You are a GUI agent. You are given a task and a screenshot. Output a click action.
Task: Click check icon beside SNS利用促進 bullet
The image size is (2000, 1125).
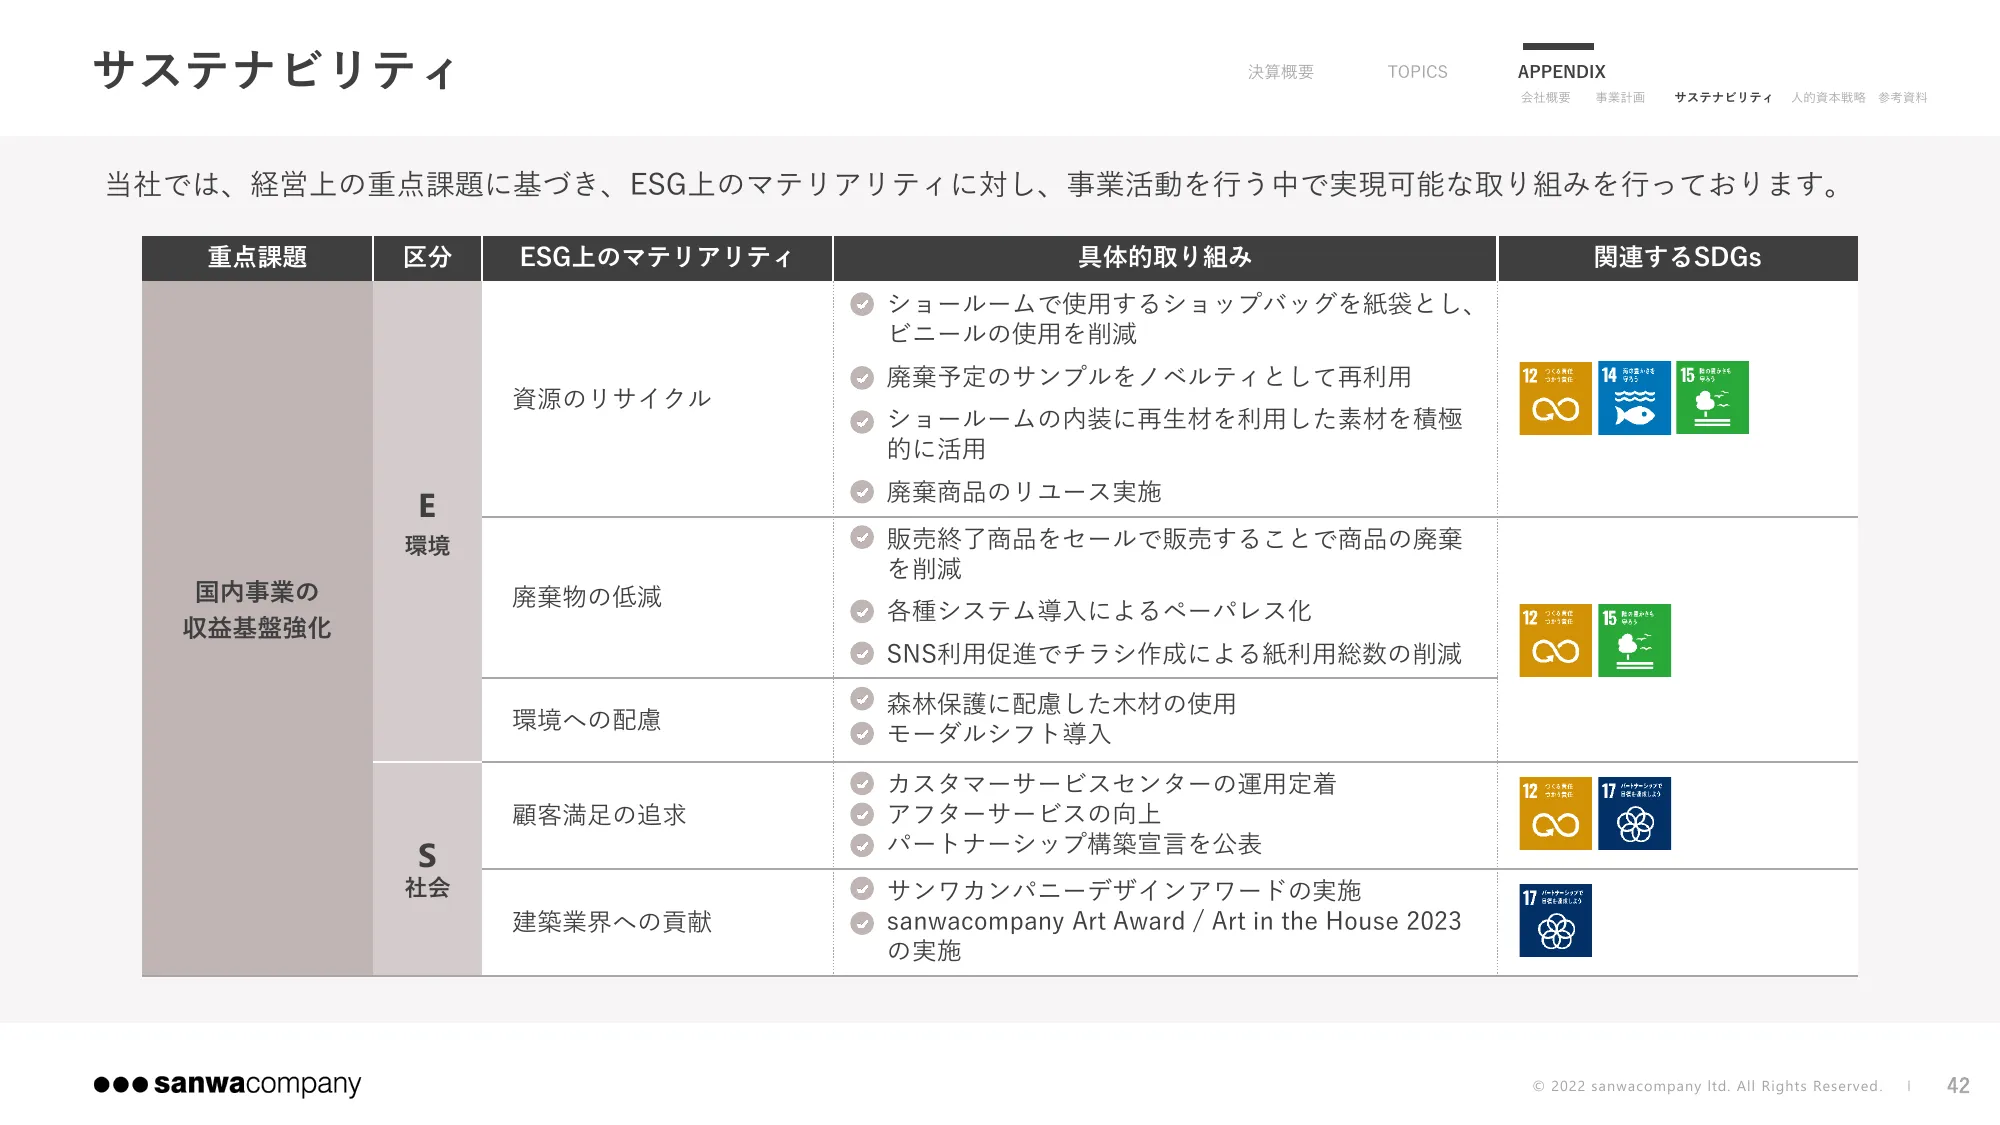[862, 654]
